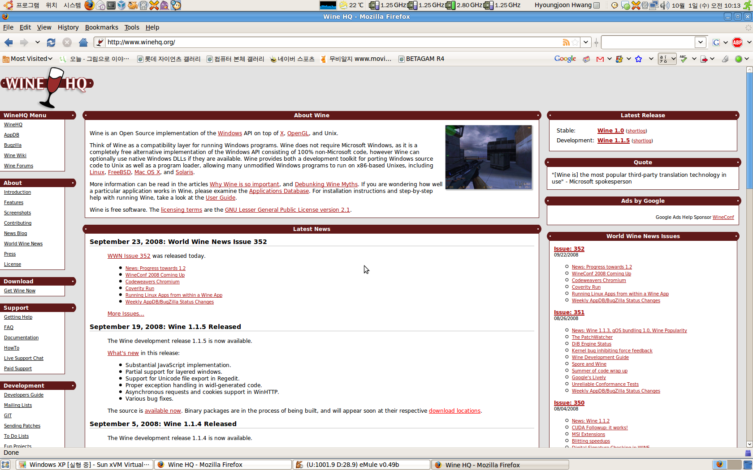This screenshot has width=753, height=470.
Task: Open the Help menu
Action: coord(152,27)
